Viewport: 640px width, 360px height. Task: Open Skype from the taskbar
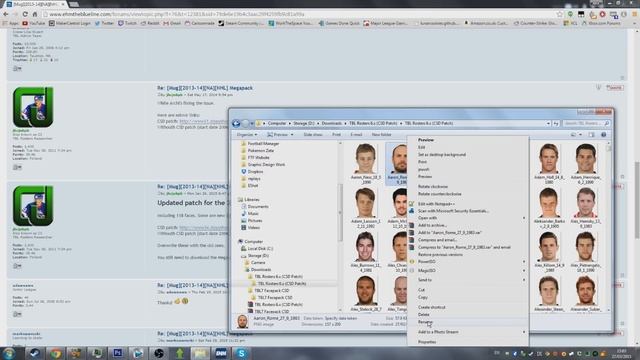click(241, 353)
